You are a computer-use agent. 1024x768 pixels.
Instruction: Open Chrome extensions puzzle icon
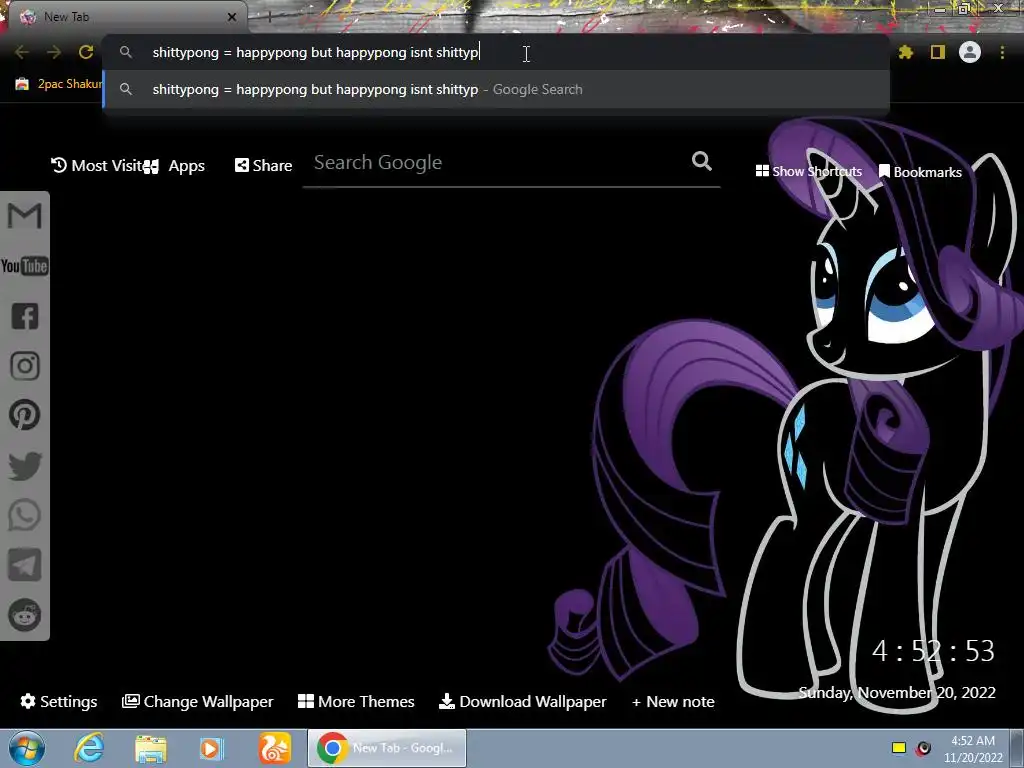[906, 52]
